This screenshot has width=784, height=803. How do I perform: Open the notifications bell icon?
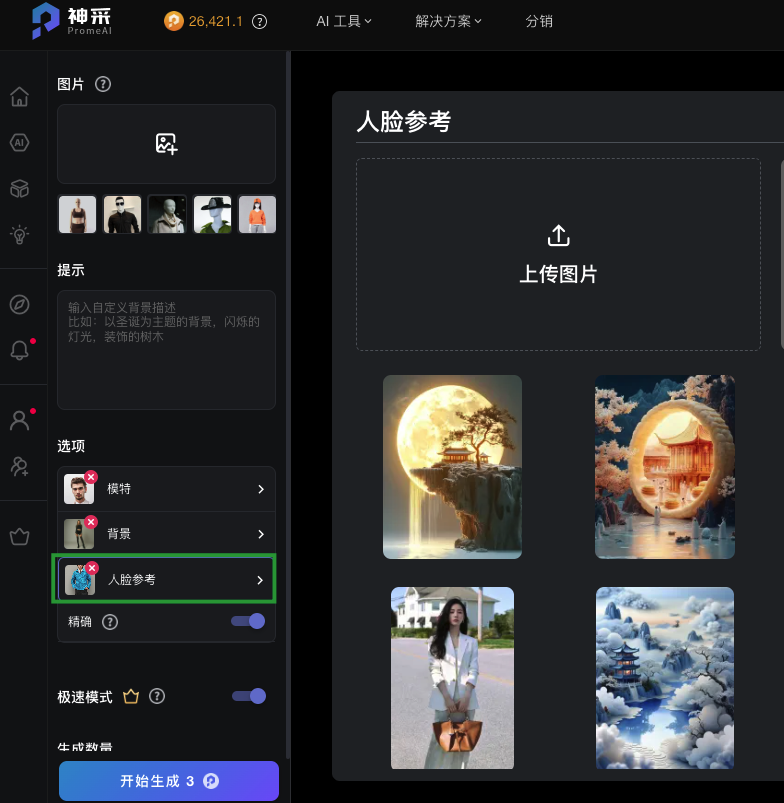click(x=19, y=350)
